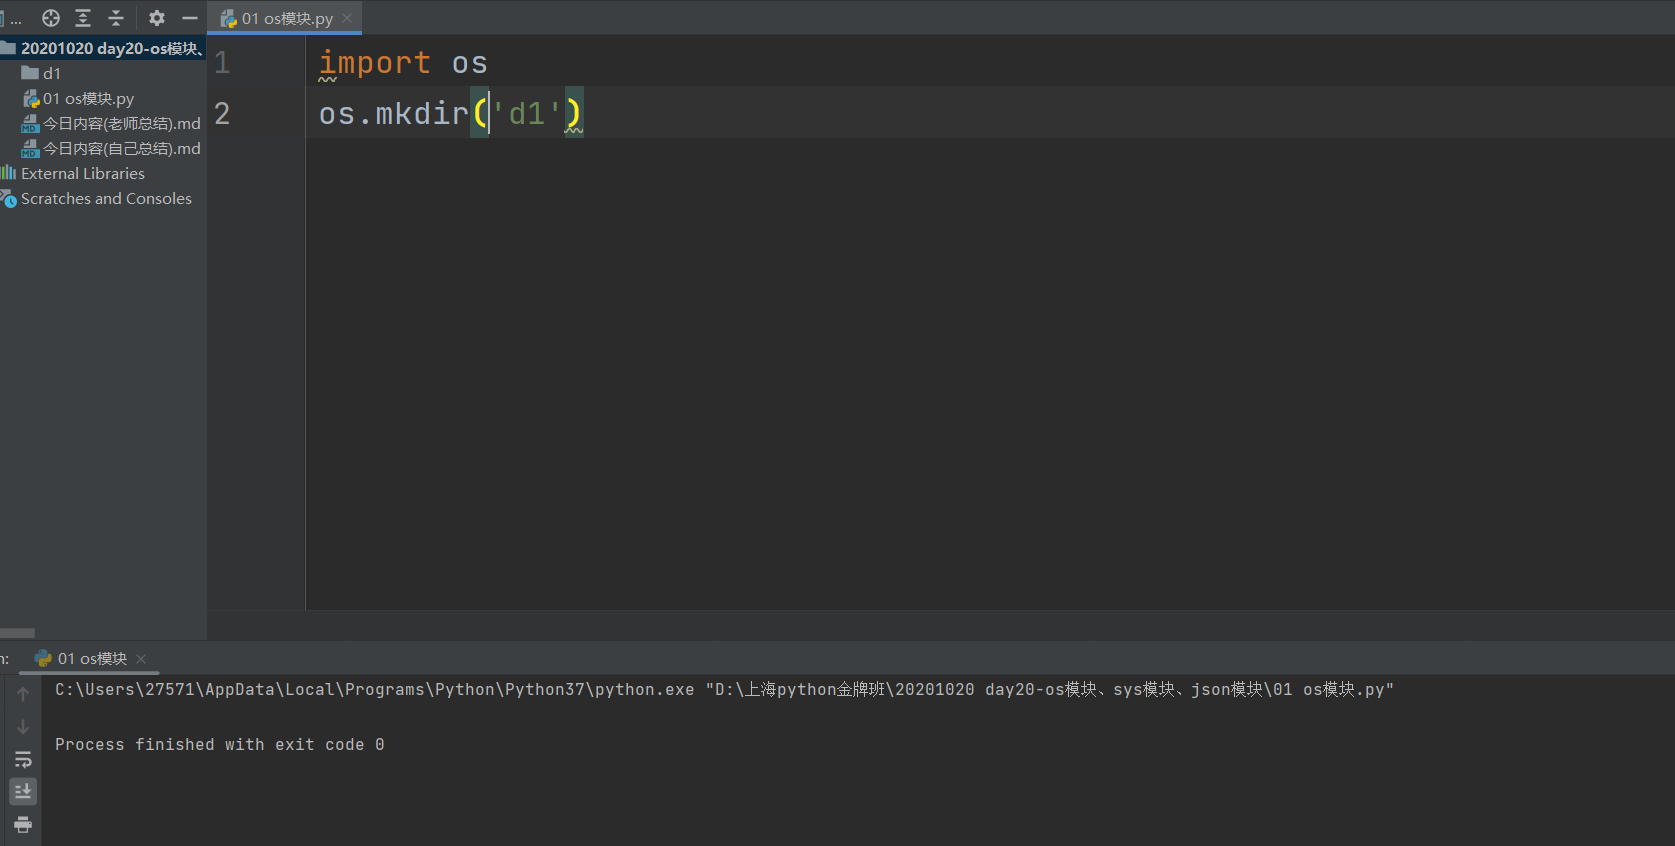Select the d1 folder in project tree

[x=52, y=73]
